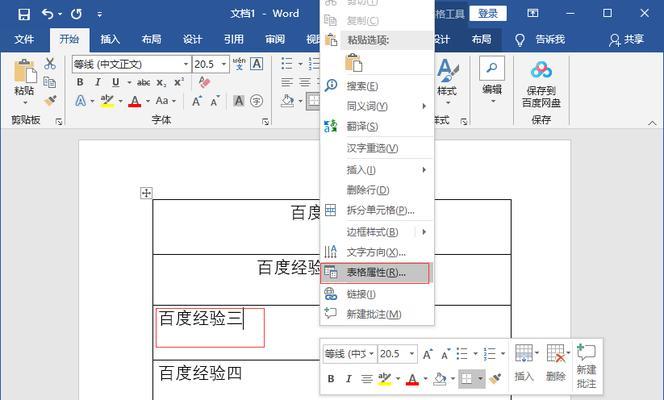Click the Copy icon in clipboard group

pos(50,82)
